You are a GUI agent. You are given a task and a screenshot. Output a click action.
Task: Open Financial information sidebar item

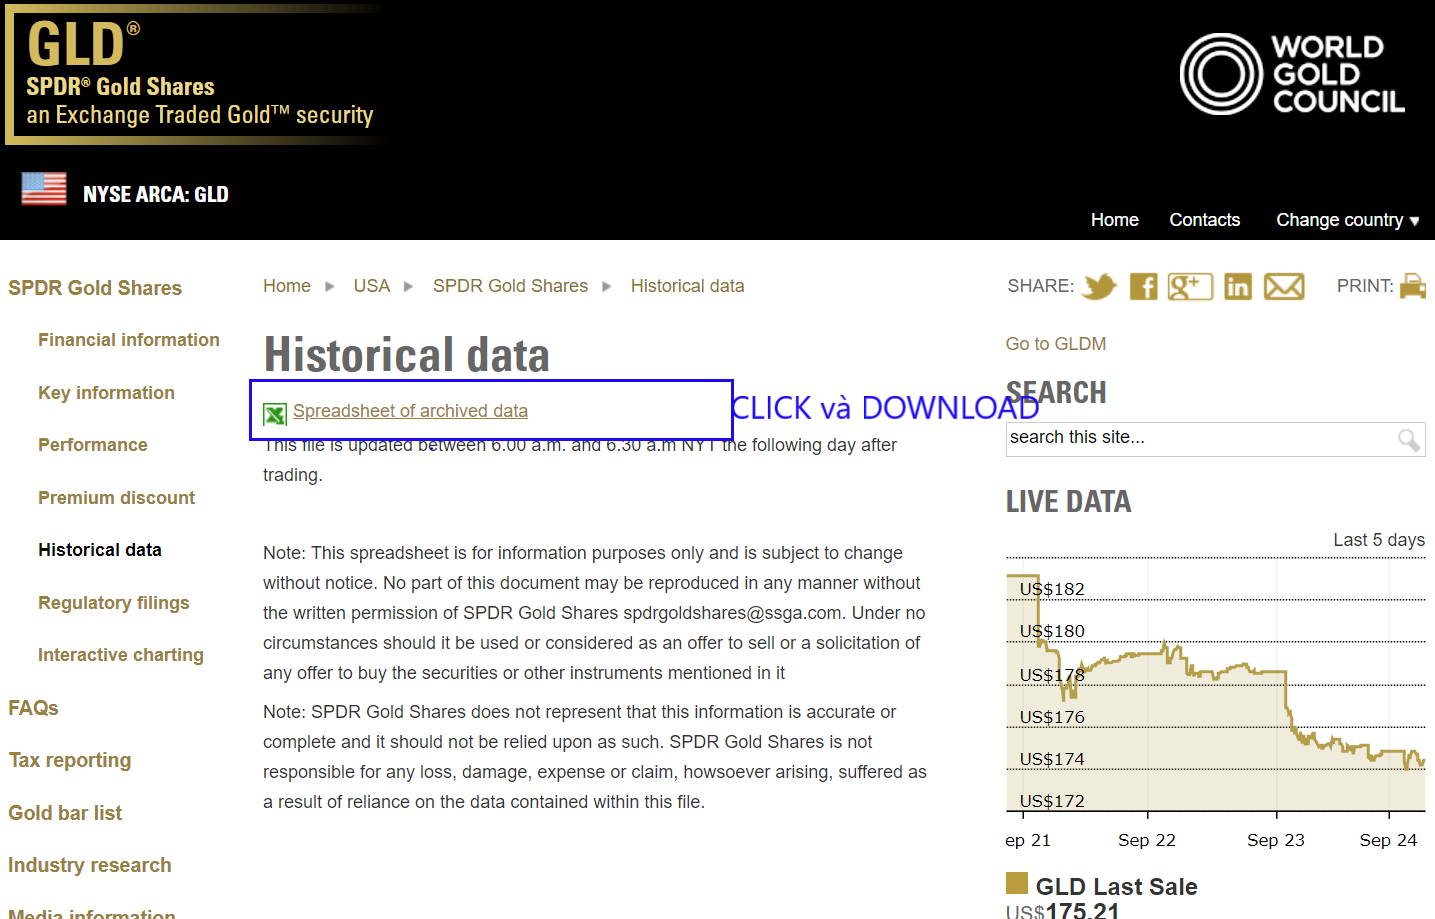tap(129, 340)
